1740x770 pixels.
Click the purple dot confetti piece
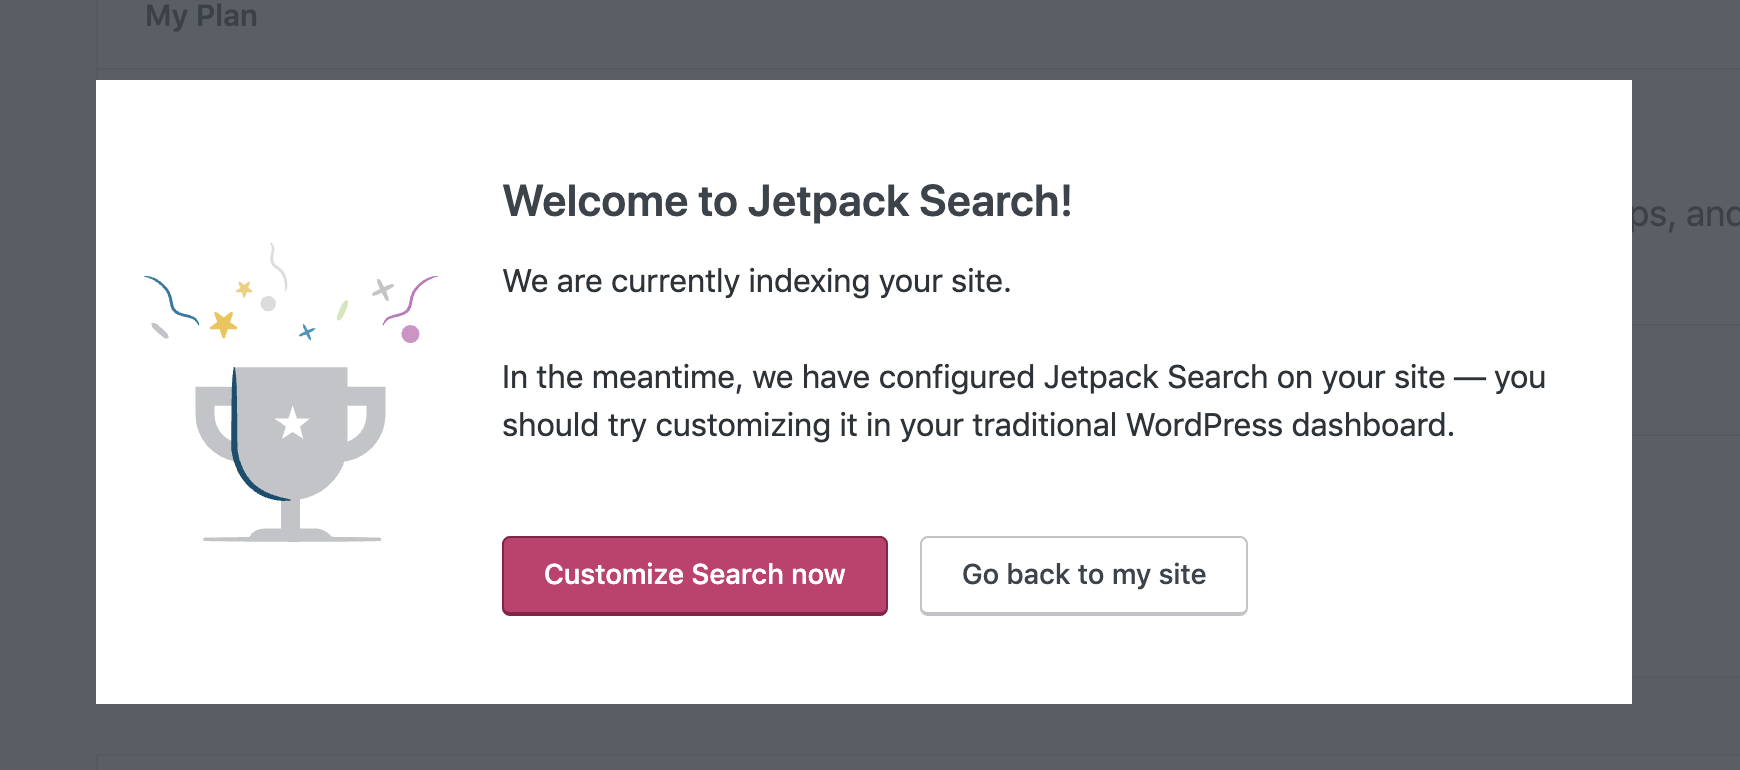410,334
